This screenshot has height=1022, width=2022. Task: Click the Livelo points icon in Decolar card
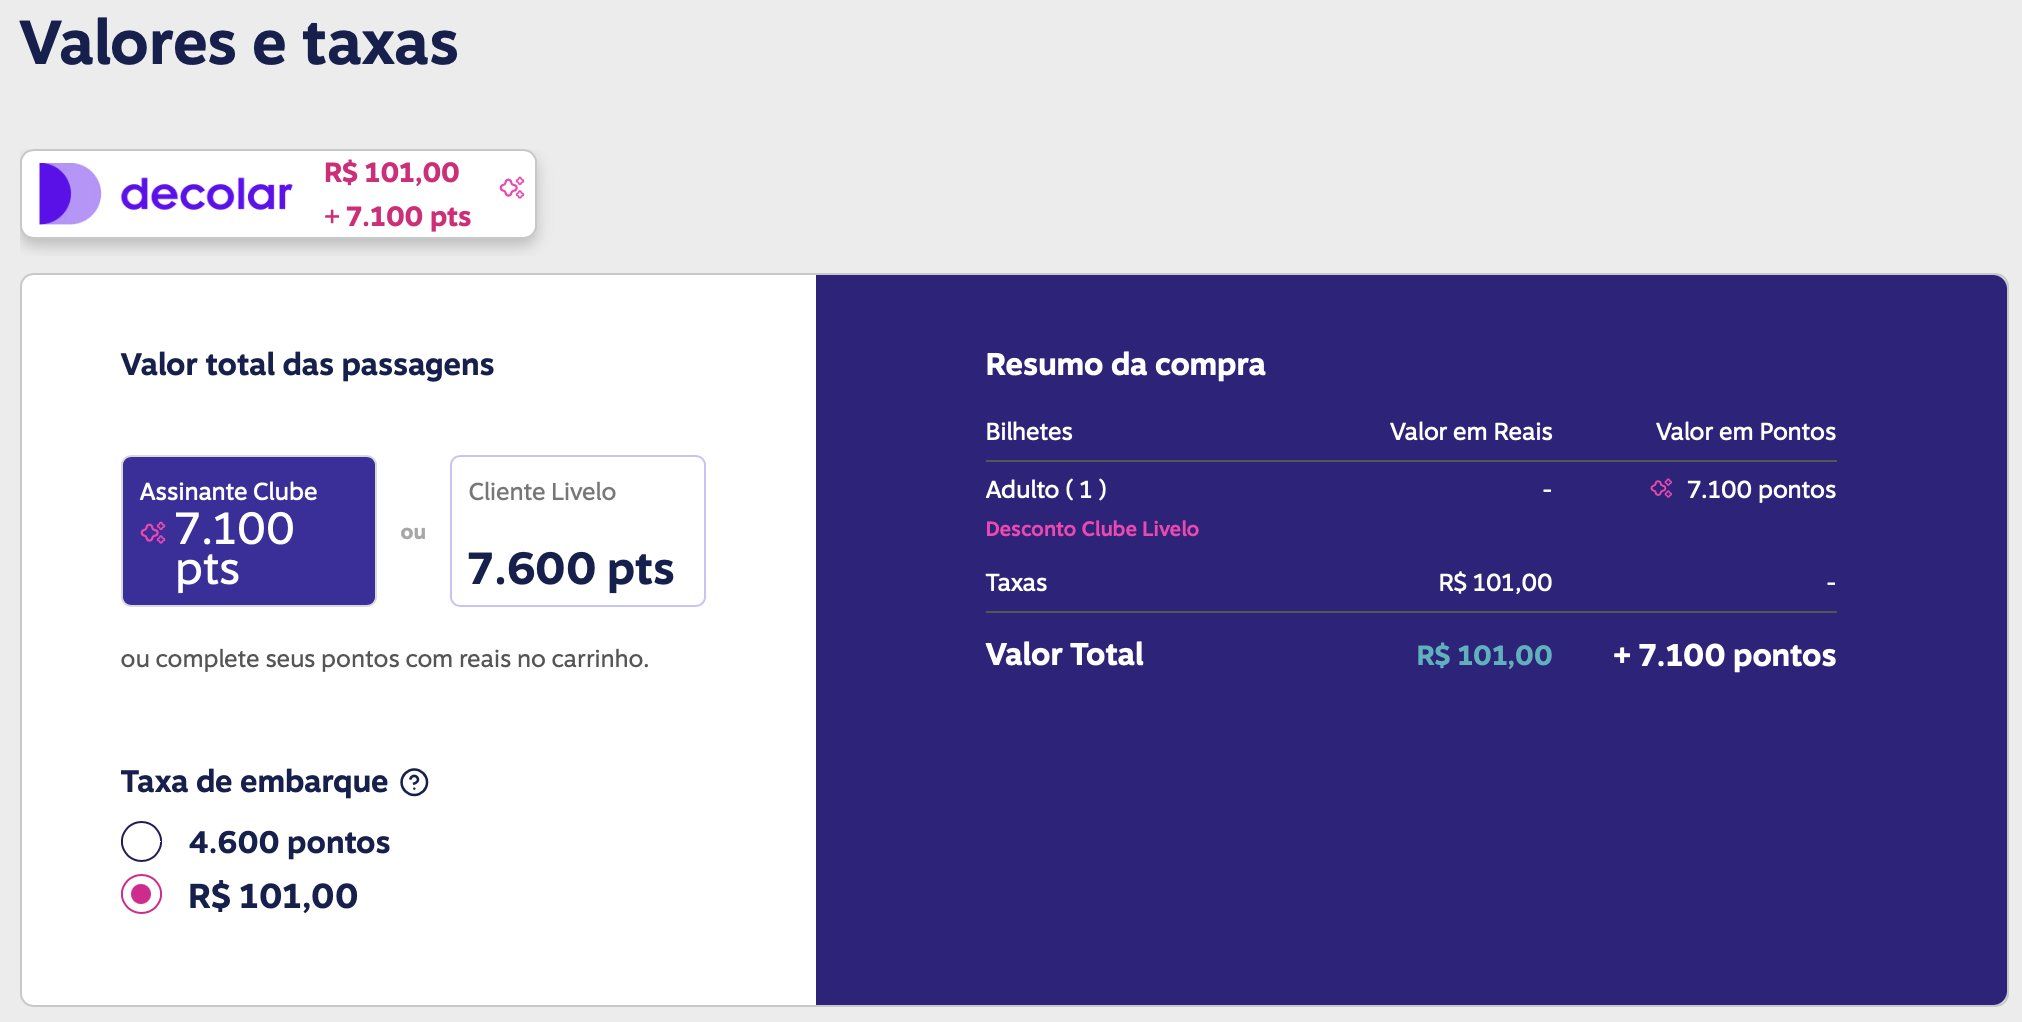tap(512, 187)
